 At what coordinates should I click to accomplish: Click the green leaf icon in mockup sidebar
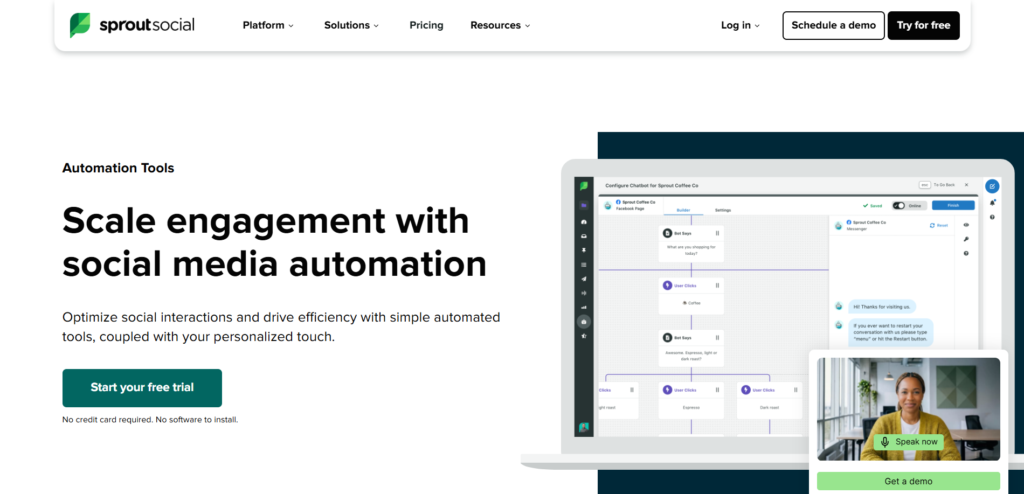(584, 186)
